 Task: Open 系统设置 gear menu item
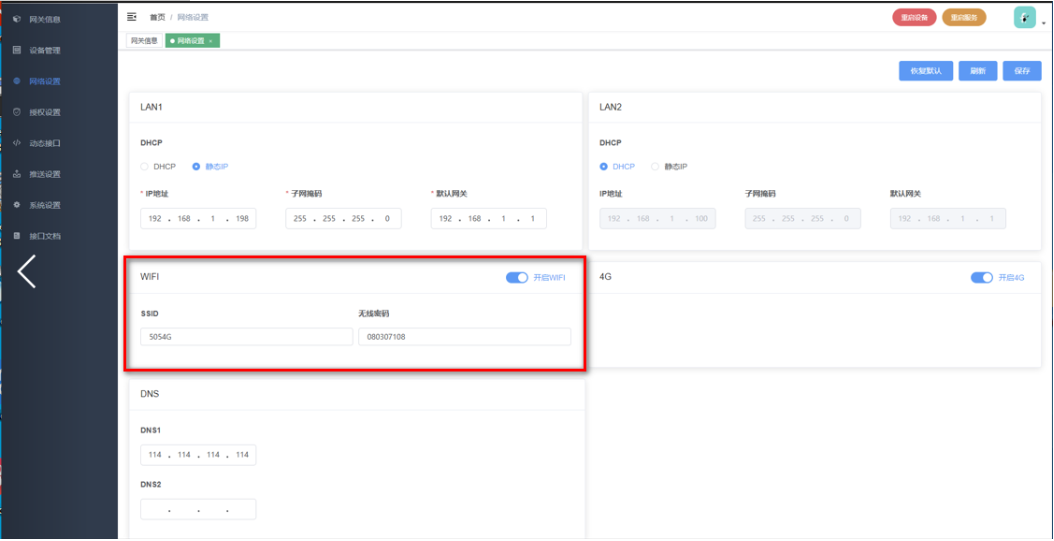click(x=44, y=205)
